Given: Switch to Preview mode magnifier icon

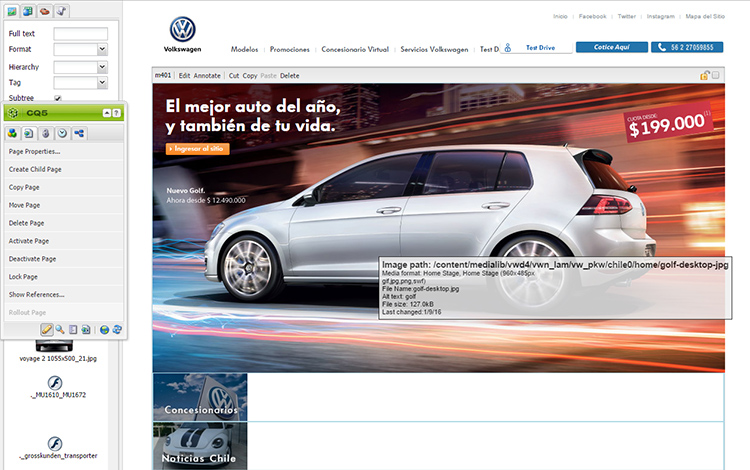Looking at the screenshot, I should (60, 329).
